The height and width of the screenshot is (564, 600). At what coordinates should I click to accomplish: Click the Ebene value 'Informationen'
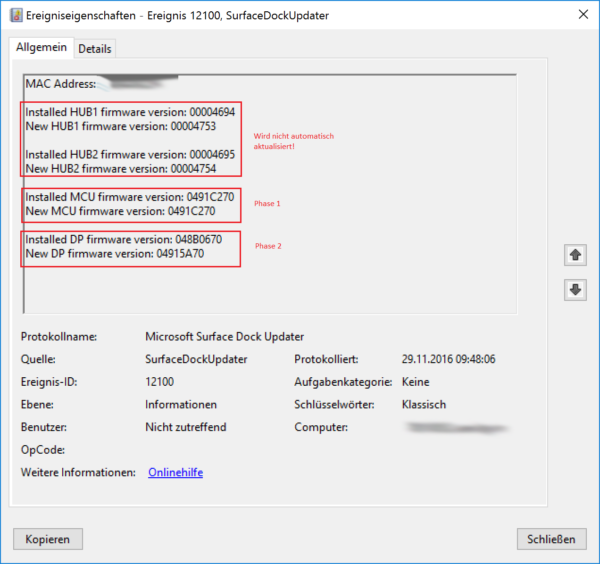tap(181, 404)
